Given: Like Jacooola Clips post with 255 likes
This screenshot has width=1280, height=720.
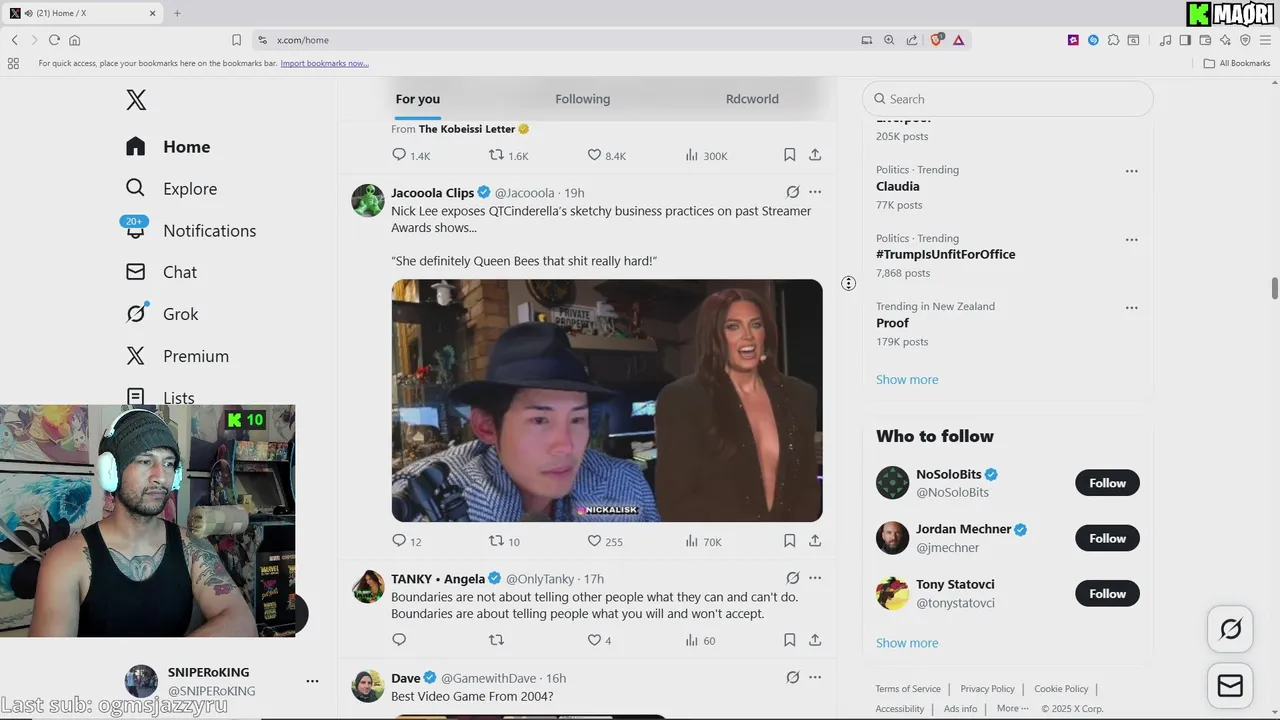Looking at the screenshot, I should 605,541.
